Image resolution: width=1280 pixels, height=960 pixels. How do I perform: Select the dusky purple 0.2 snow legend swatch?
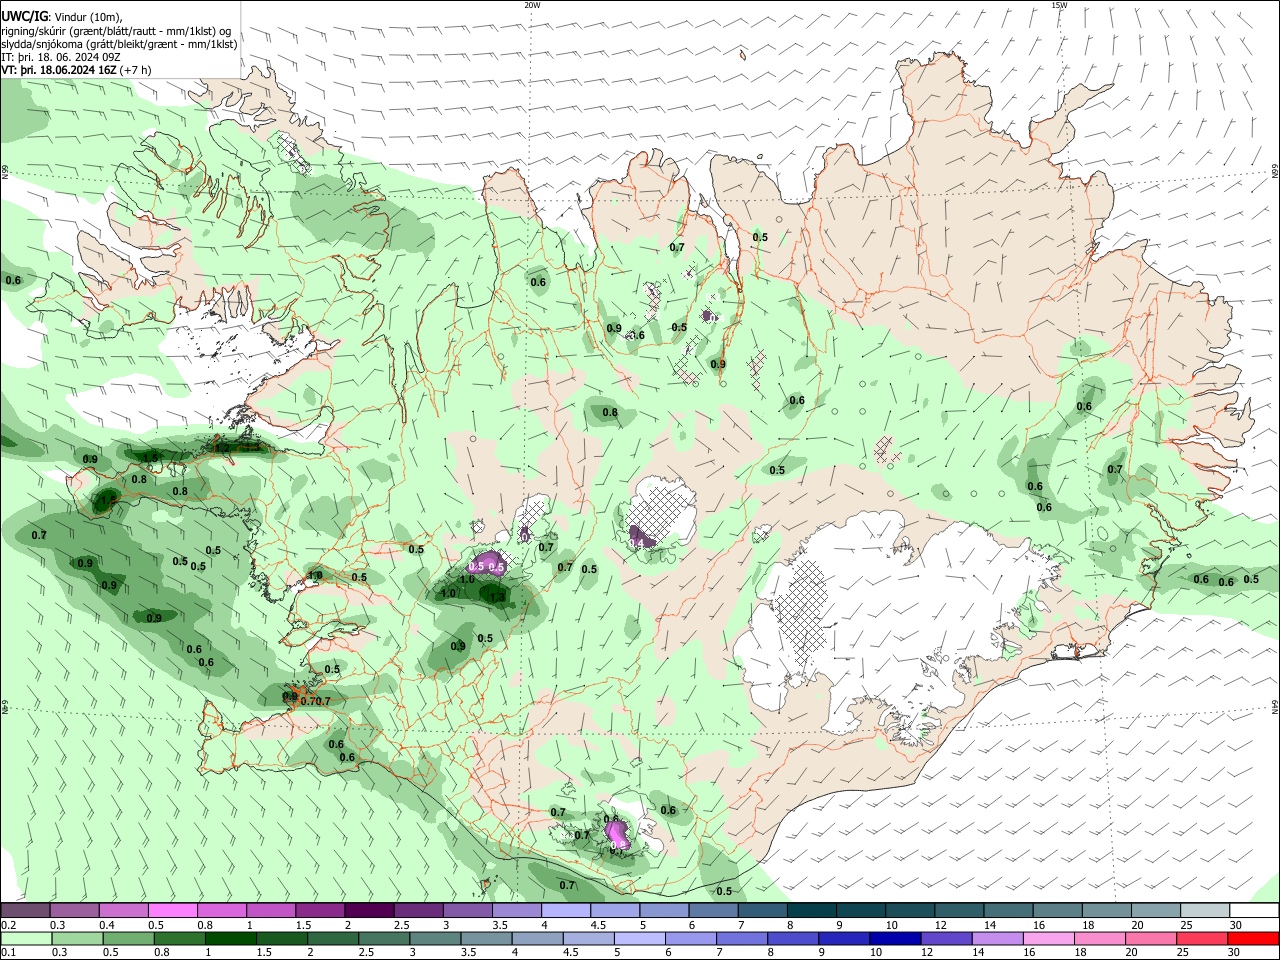25,910
